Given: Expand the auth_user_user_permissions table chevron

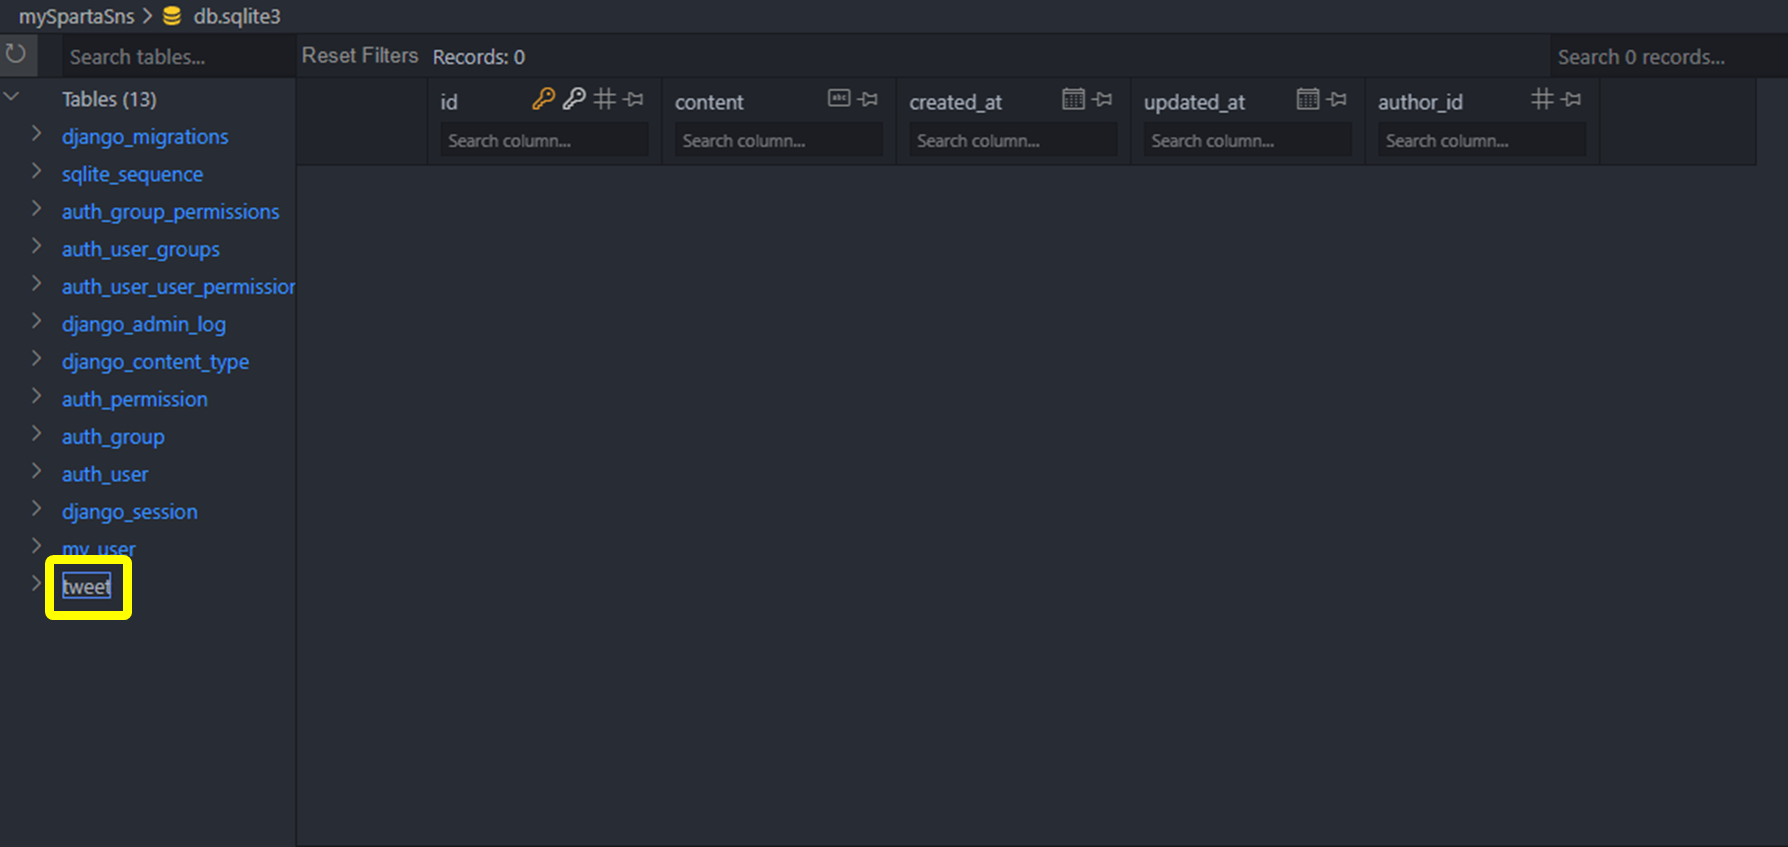Looking at the screenshot, I should tap(36, 283).
